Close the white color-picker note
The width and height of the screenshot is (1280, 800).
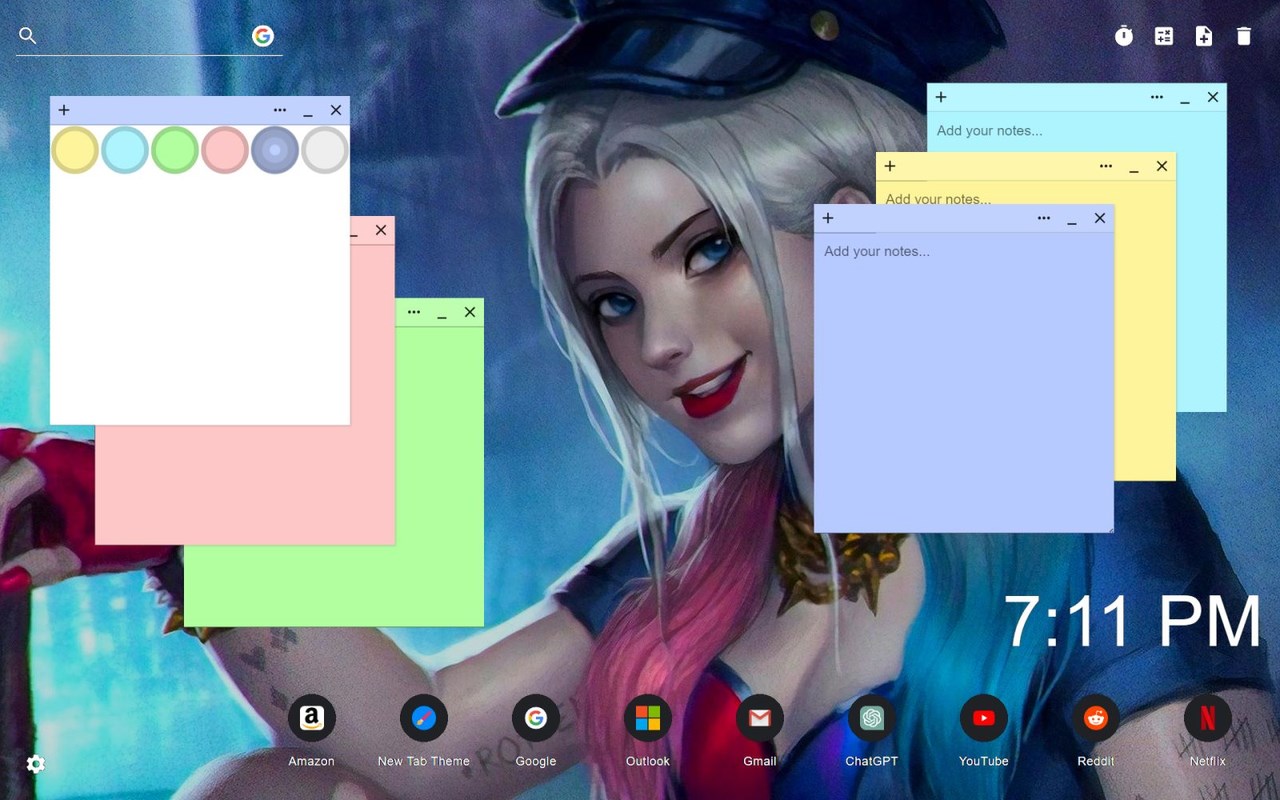click(x=336, y=110)
